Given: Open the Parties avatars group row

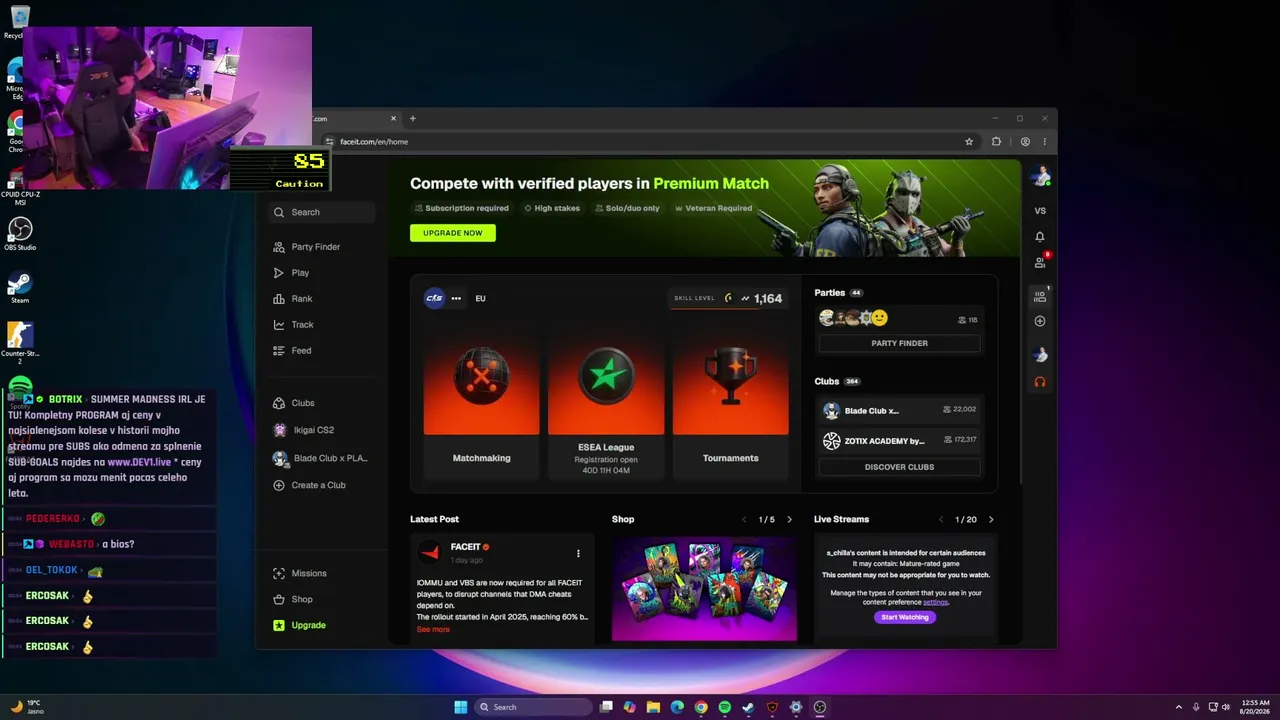Looking at the screenshot, I should click(x=899, y=318).
